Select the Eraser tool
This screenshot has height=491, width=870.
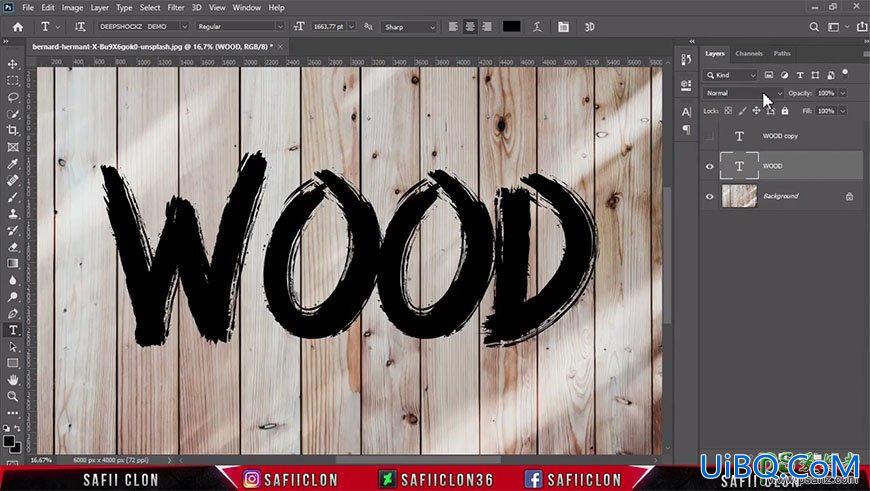tap(13, 247)
